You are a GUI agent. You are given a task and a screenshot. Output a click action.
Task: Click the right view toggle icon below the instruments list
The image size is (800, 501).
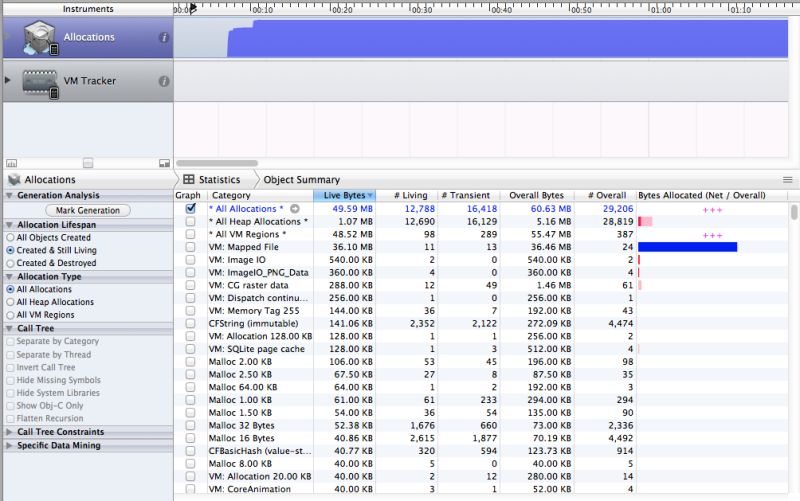pos(164,163)
